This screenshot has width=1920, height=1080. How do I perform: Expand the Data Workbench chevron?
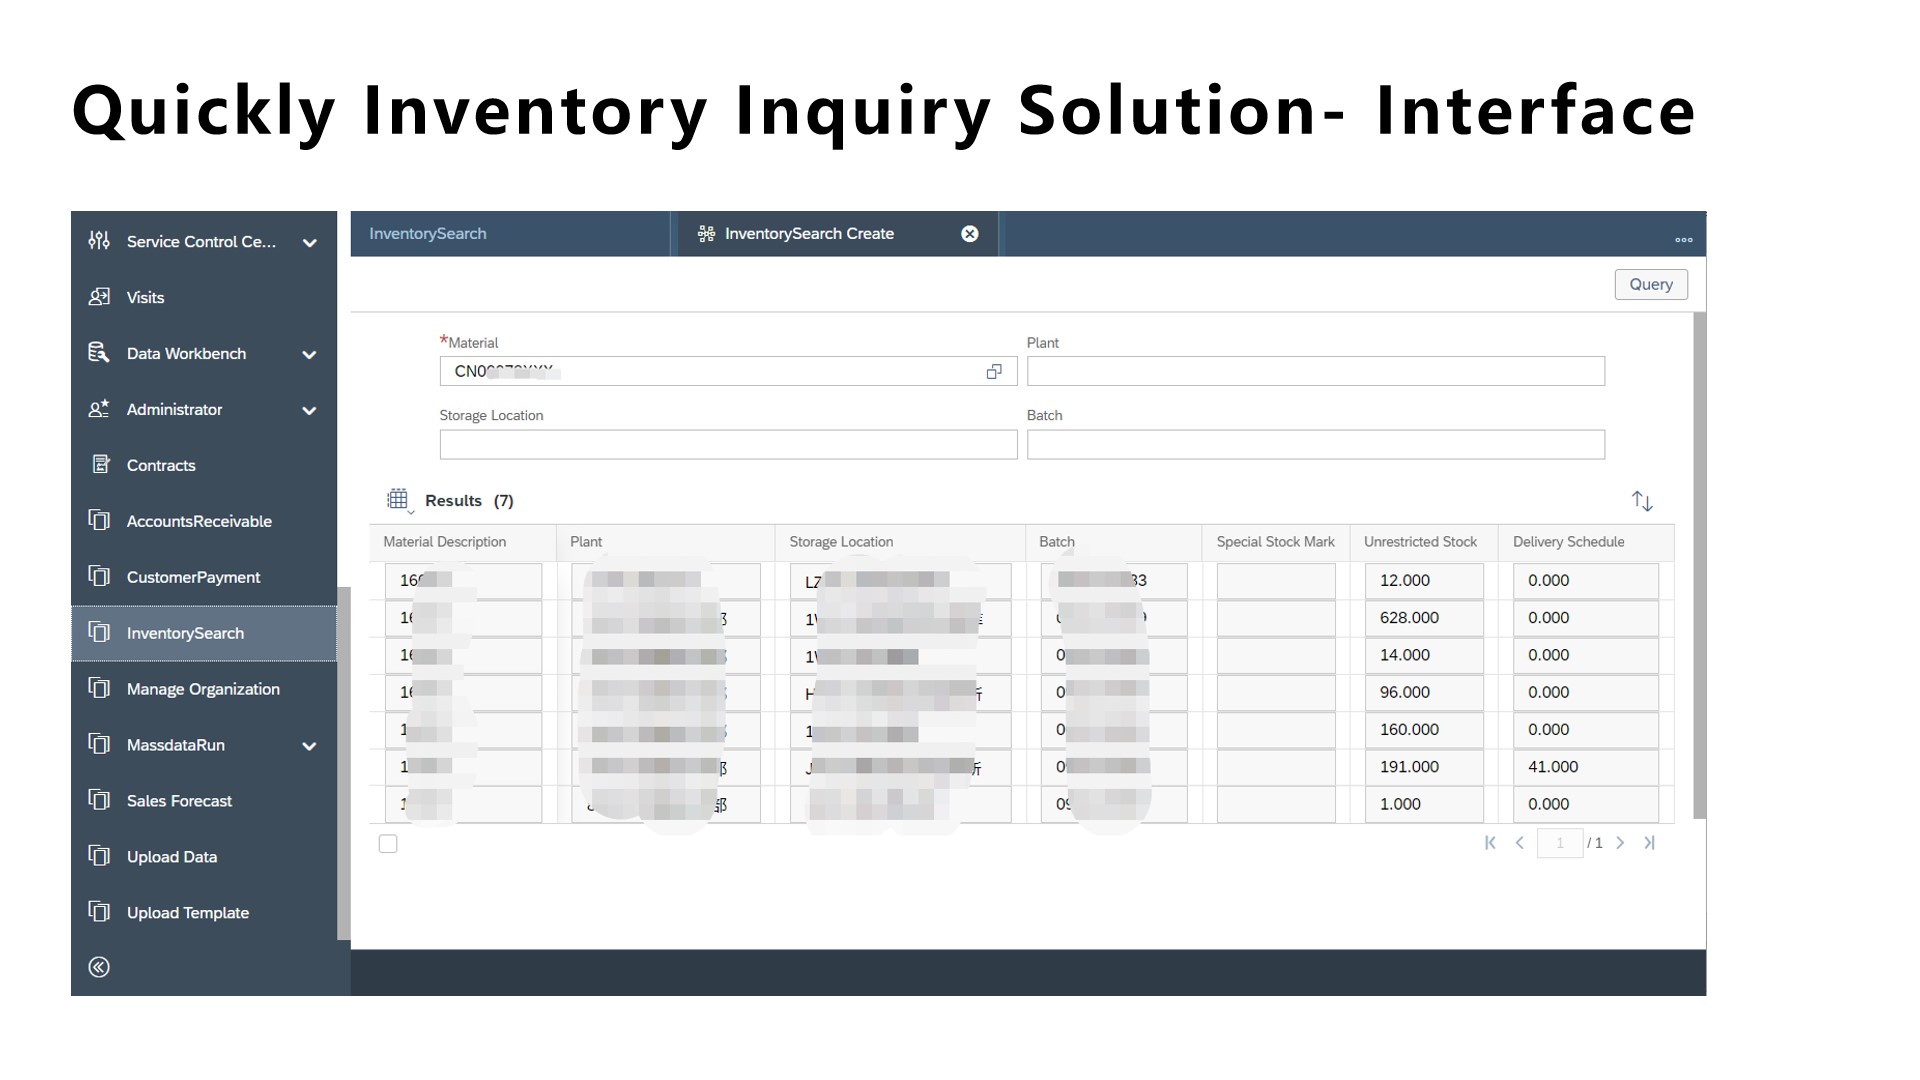tap(310, 355)
